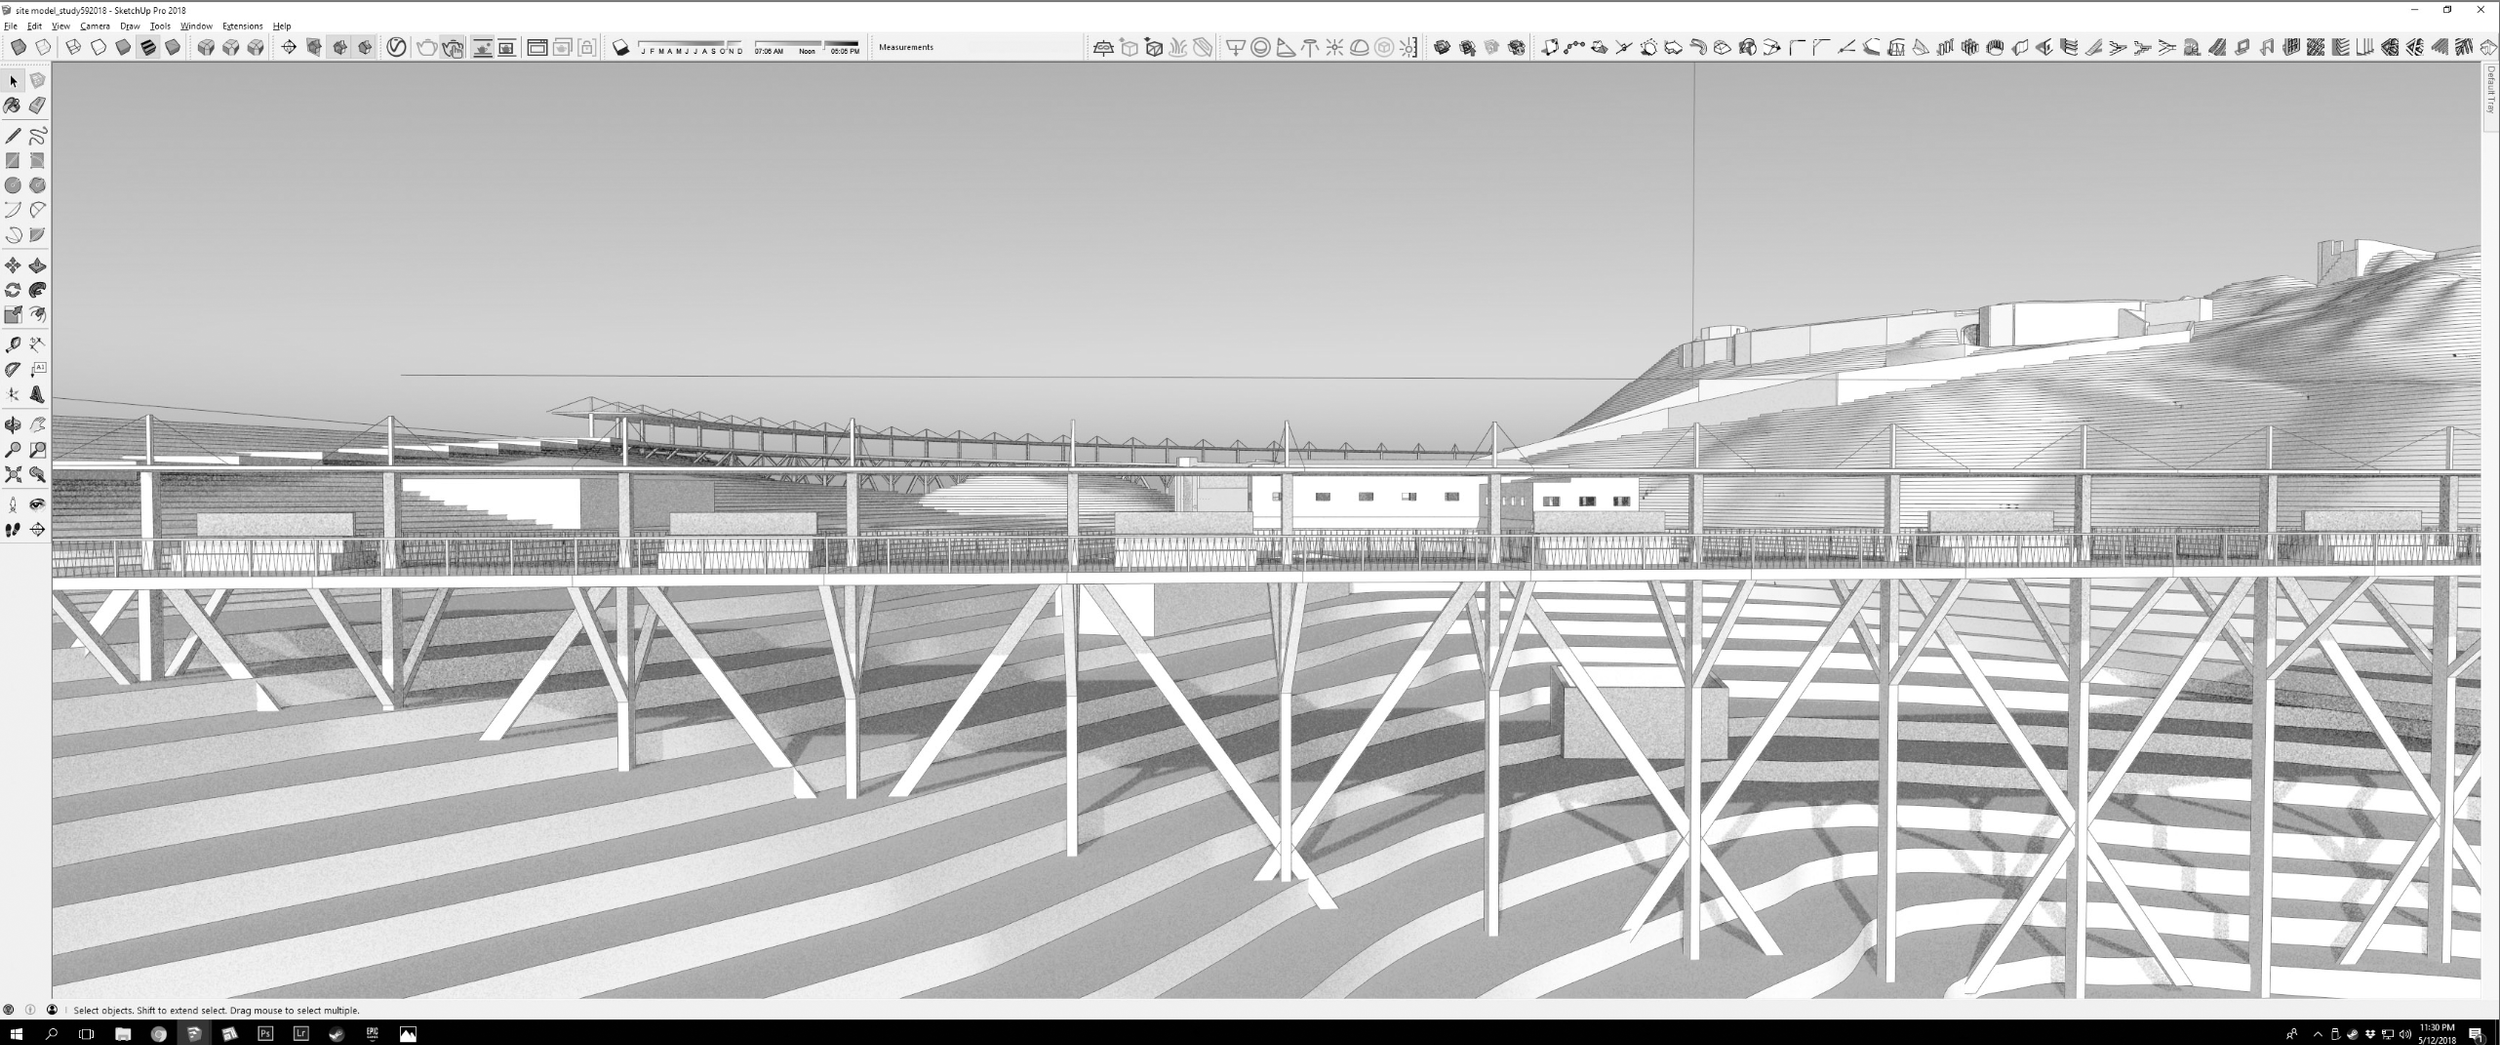The width and height of the screenshot is (2500, 1045).
Task: Toggle V-Ray lock camera orientation
Action: pyautogui.click(x=587, y=47)
